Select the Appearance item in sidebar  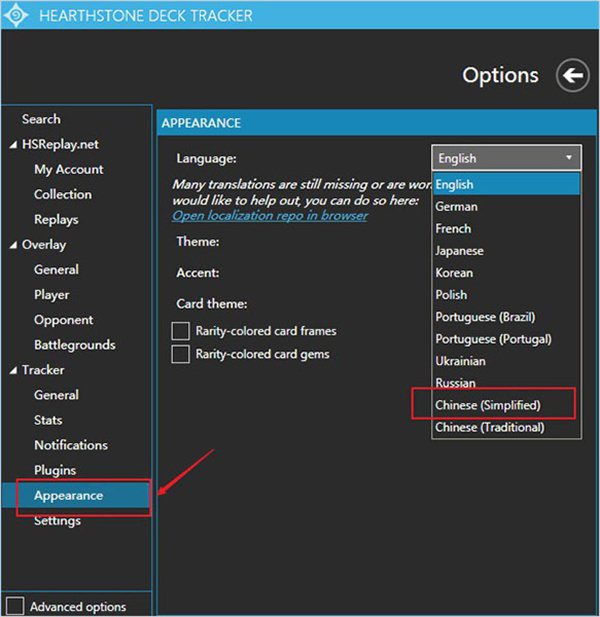[x=68, y=496]
